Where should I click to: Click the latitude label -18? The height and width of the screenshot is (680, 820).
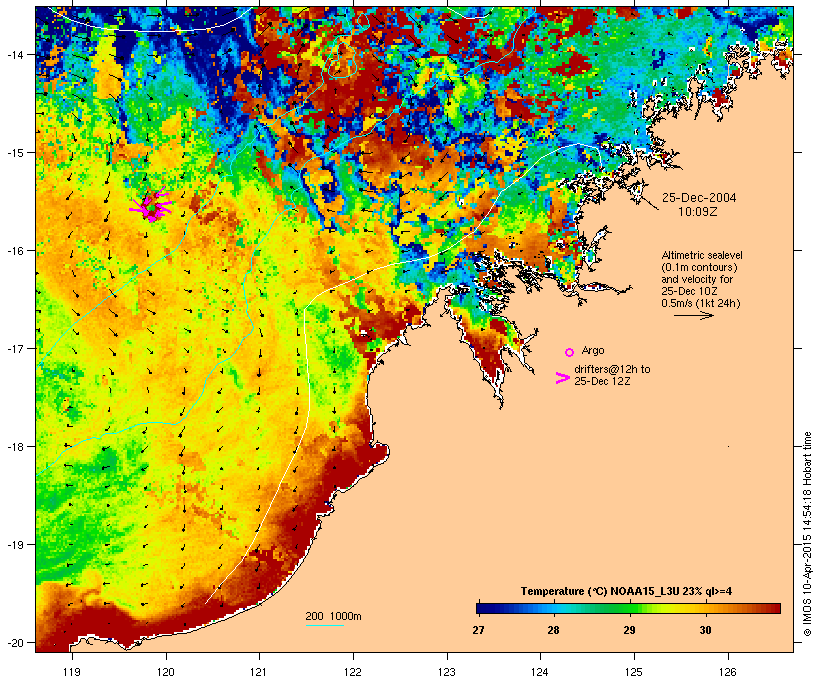coord(14,447)
